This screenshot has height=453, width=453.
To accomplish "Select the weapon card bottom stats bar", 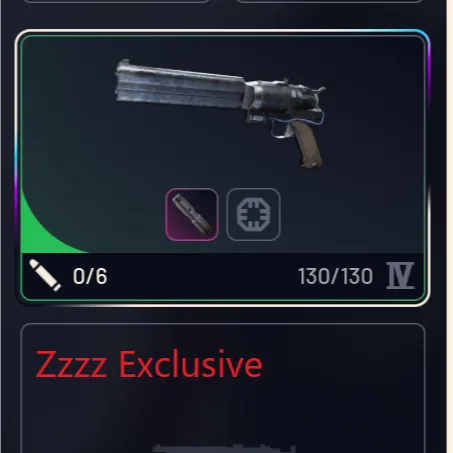I will click(222, 276).
